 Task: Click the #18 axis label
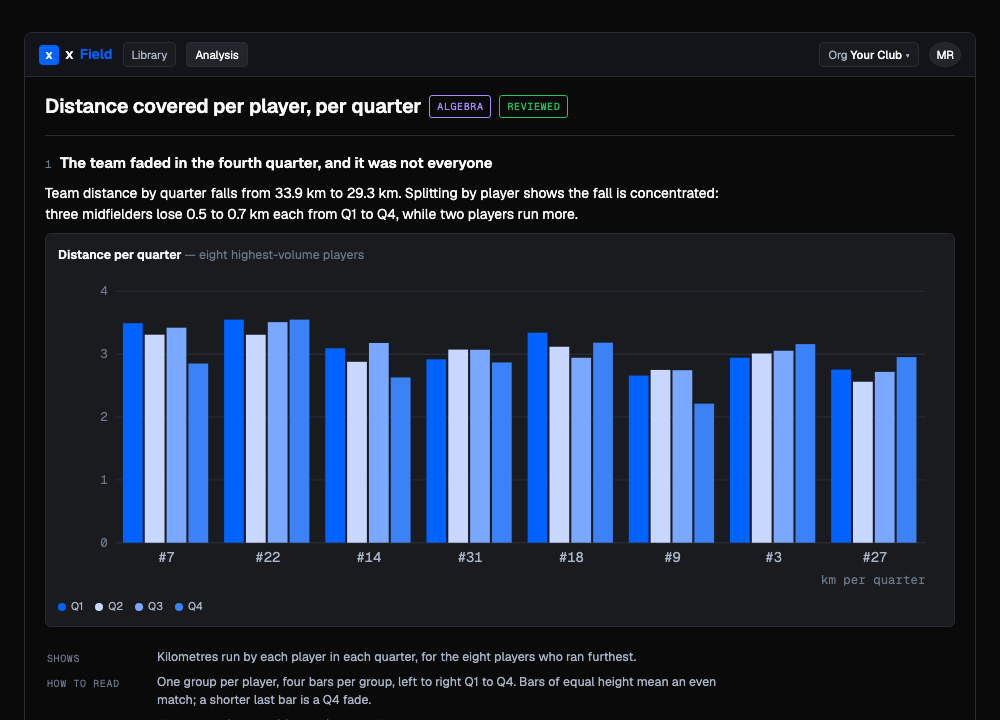point(571,557)
